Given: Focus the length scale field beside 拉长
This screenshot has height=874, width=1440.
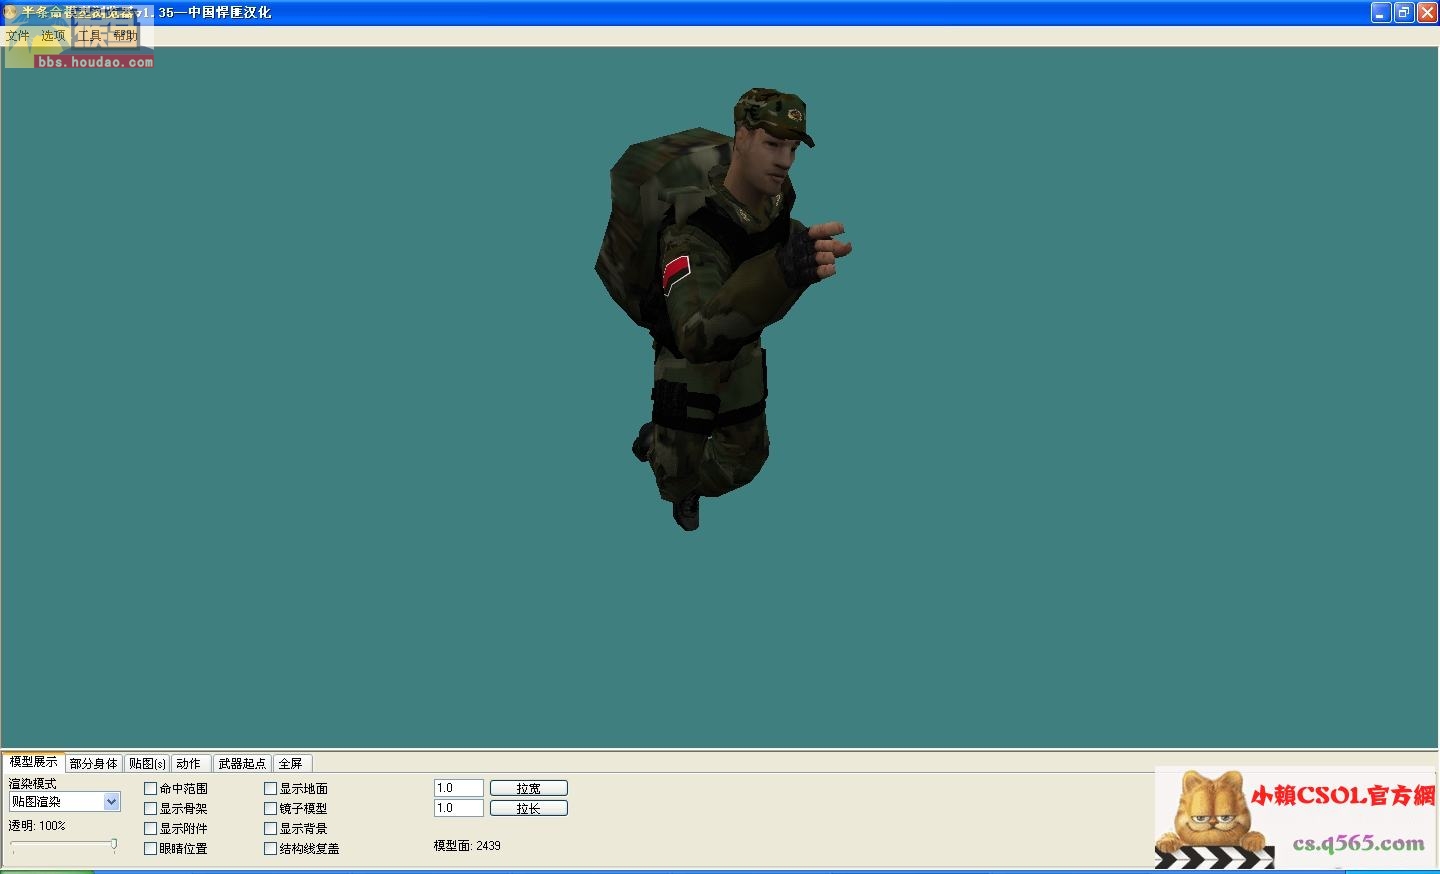Looking at the screenshot, I should [x=459, y=808].
